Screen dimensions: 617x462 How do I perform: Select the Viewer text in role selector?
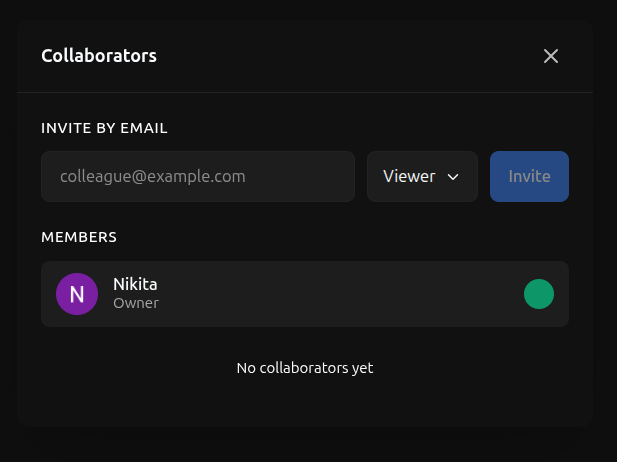pos(409,176)
